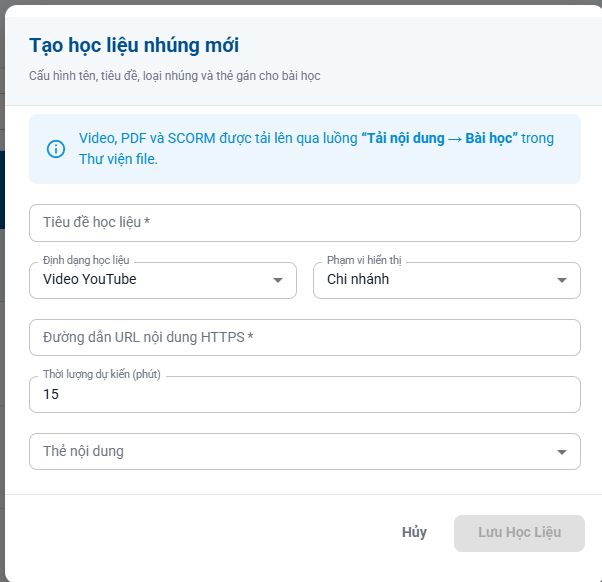Screen dimensions: 602x582
Task: Click the arrow on the Thẻ nội dung selector
Action: (562, 452)
